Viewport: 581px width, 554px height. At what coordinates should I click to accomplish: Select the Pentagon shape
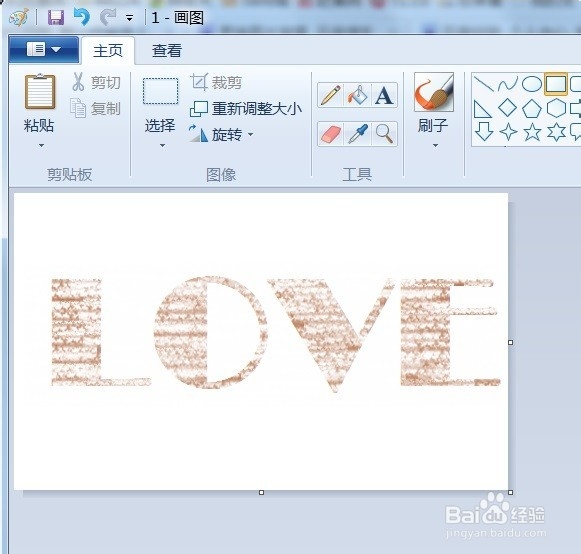click(532, 109)
